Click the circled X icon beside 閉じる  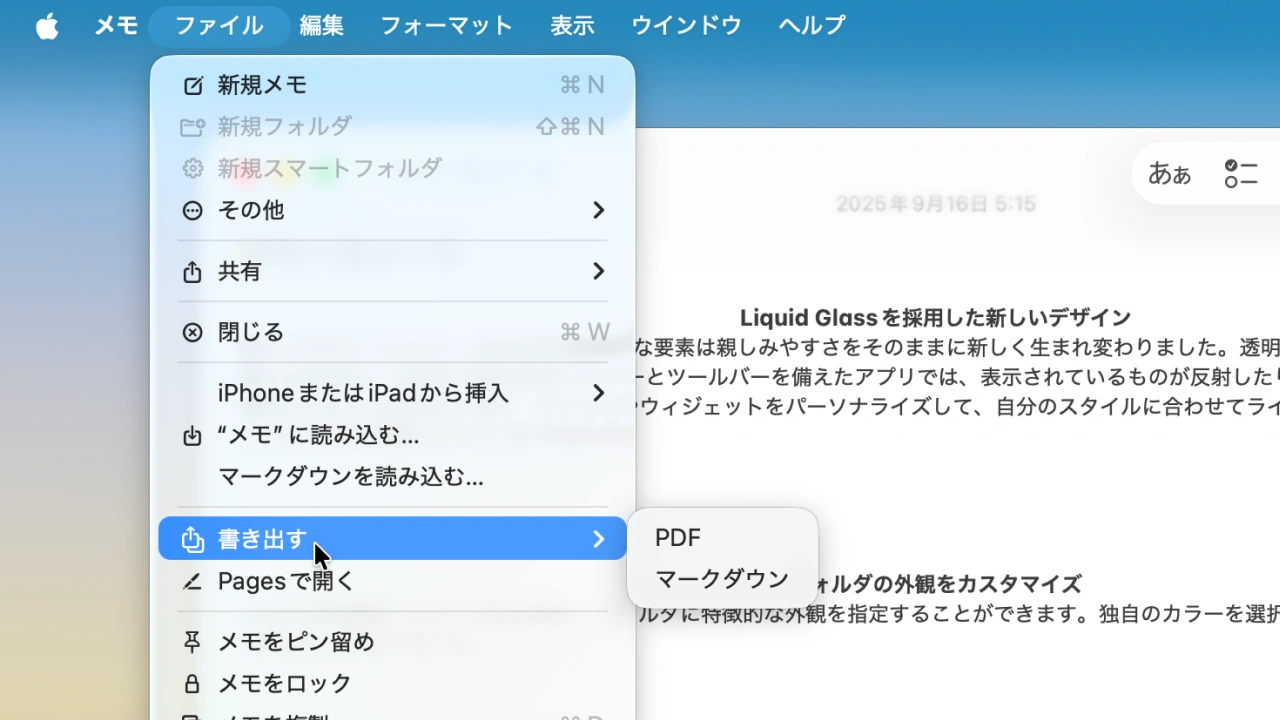coord(193,333)
